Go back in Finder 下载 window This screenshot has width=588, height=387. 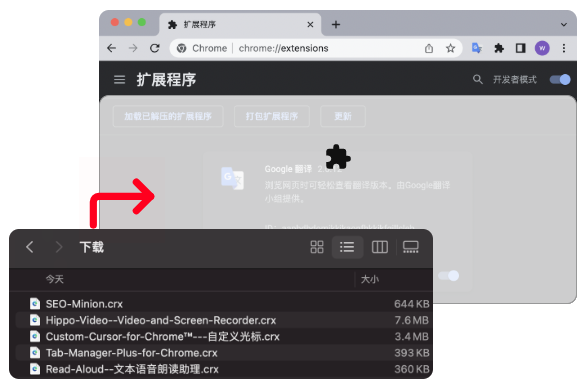click(x=30, y=247)
